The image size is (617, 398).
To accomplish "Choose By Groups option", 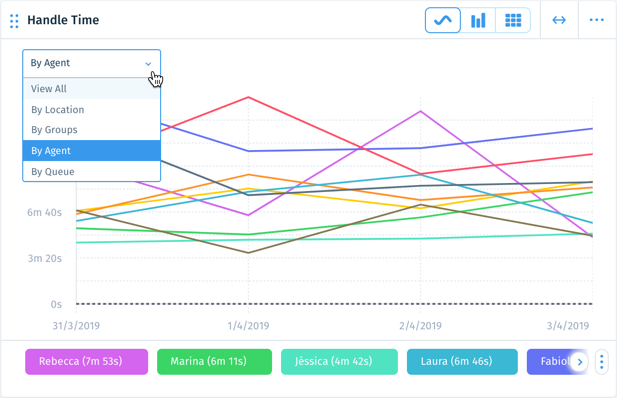I will pyautogui.click(x=92, y=130).
